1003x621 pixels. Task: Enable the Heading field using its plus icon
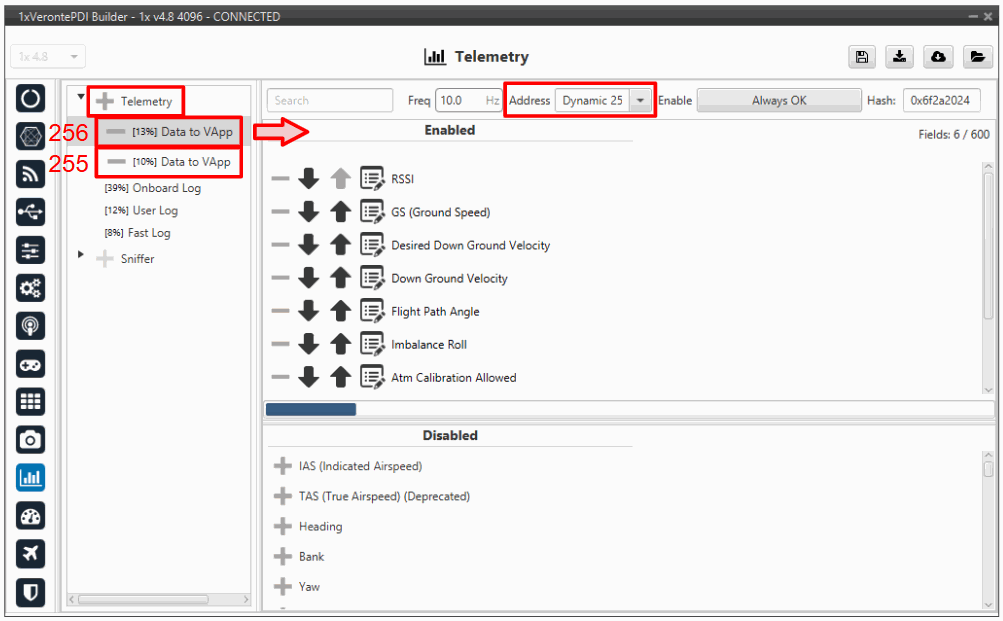[282, 527]
